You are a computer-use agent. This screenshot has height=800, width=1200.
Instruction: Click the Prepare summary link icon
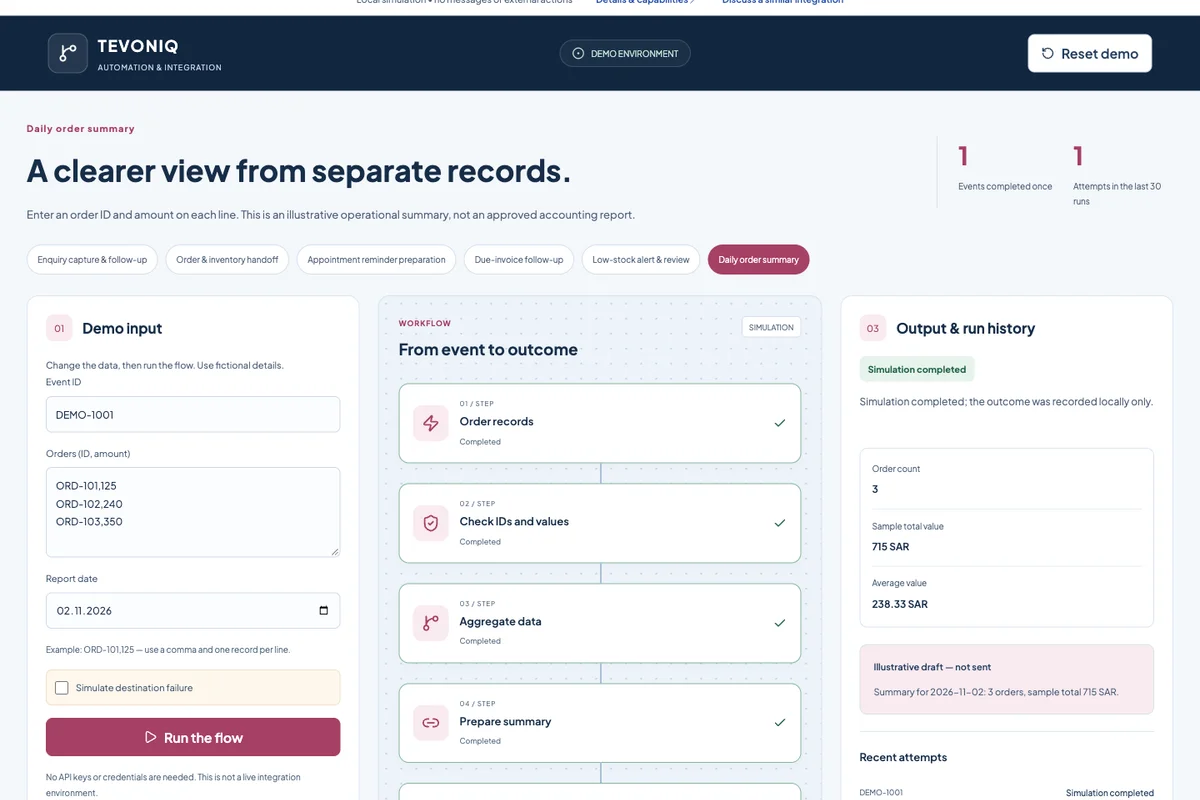[431, 723]
